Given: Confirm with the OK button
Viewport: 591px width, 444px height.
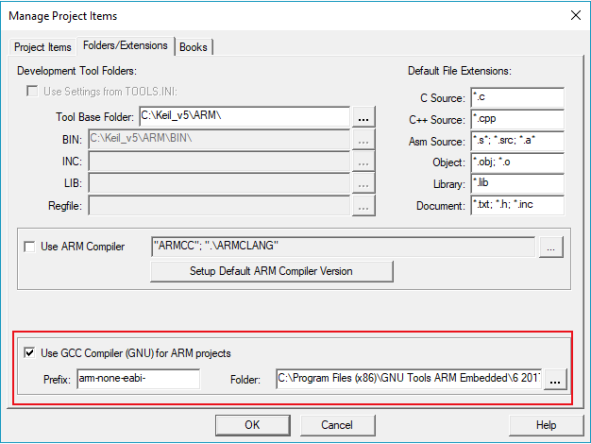Looking at the screenshot, I should (252, 425).
